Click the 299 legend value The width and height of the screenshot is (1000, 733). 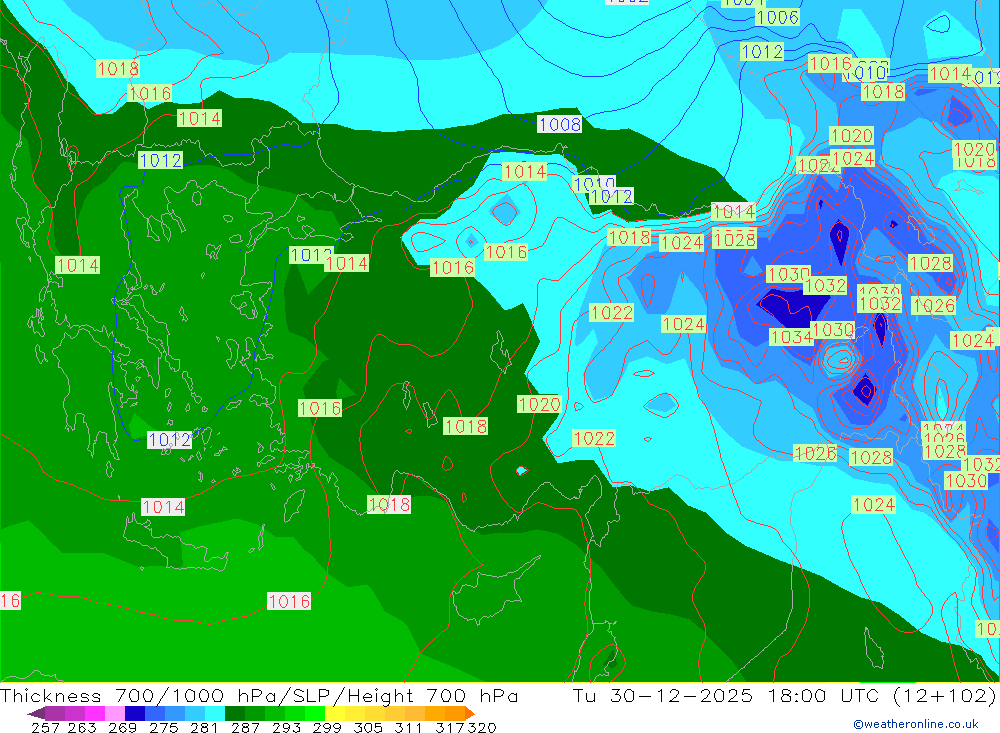click(327, 727)
